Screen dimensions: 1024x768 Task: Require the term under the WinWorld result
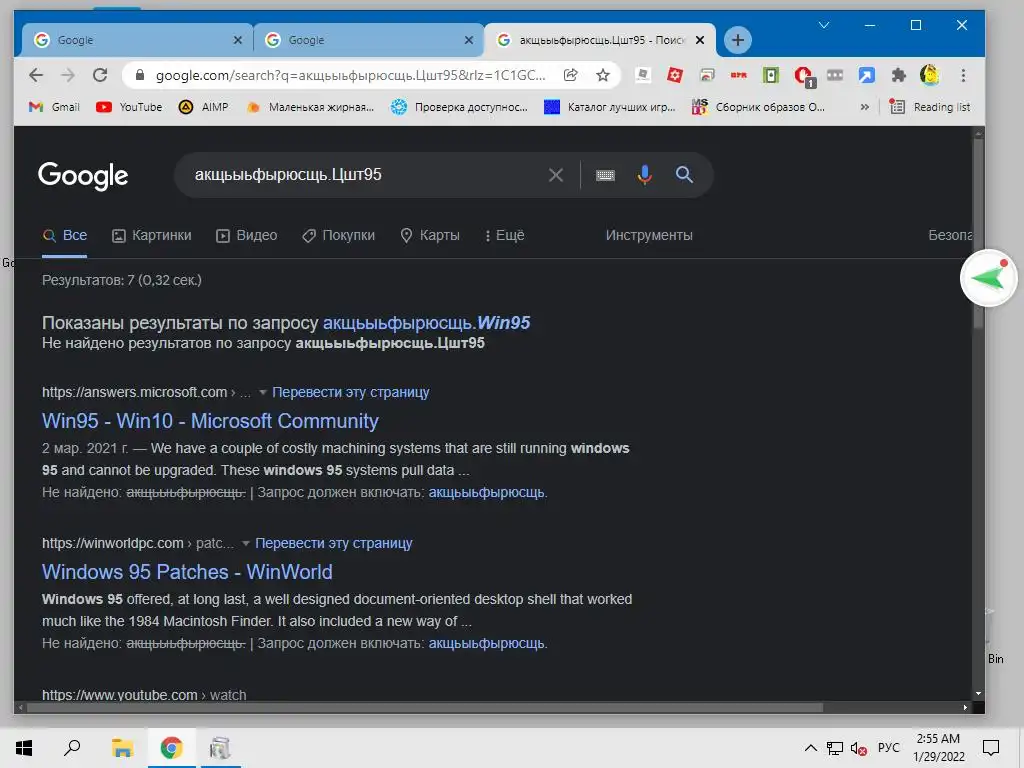tap(487, 643)
